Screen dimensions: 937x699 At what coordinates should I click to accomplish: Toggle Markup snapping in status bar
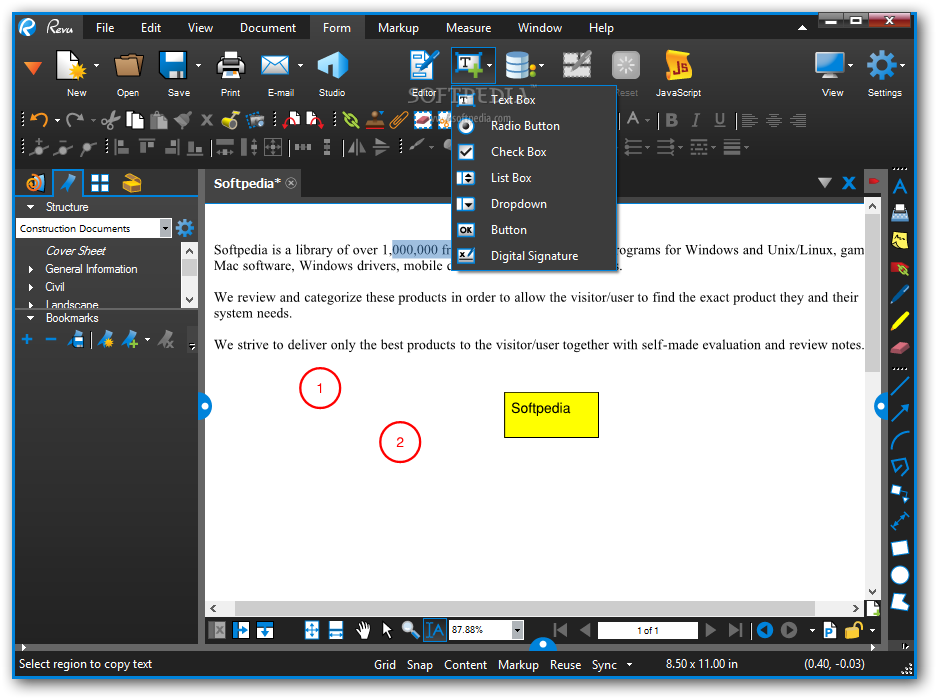(518, 665)
